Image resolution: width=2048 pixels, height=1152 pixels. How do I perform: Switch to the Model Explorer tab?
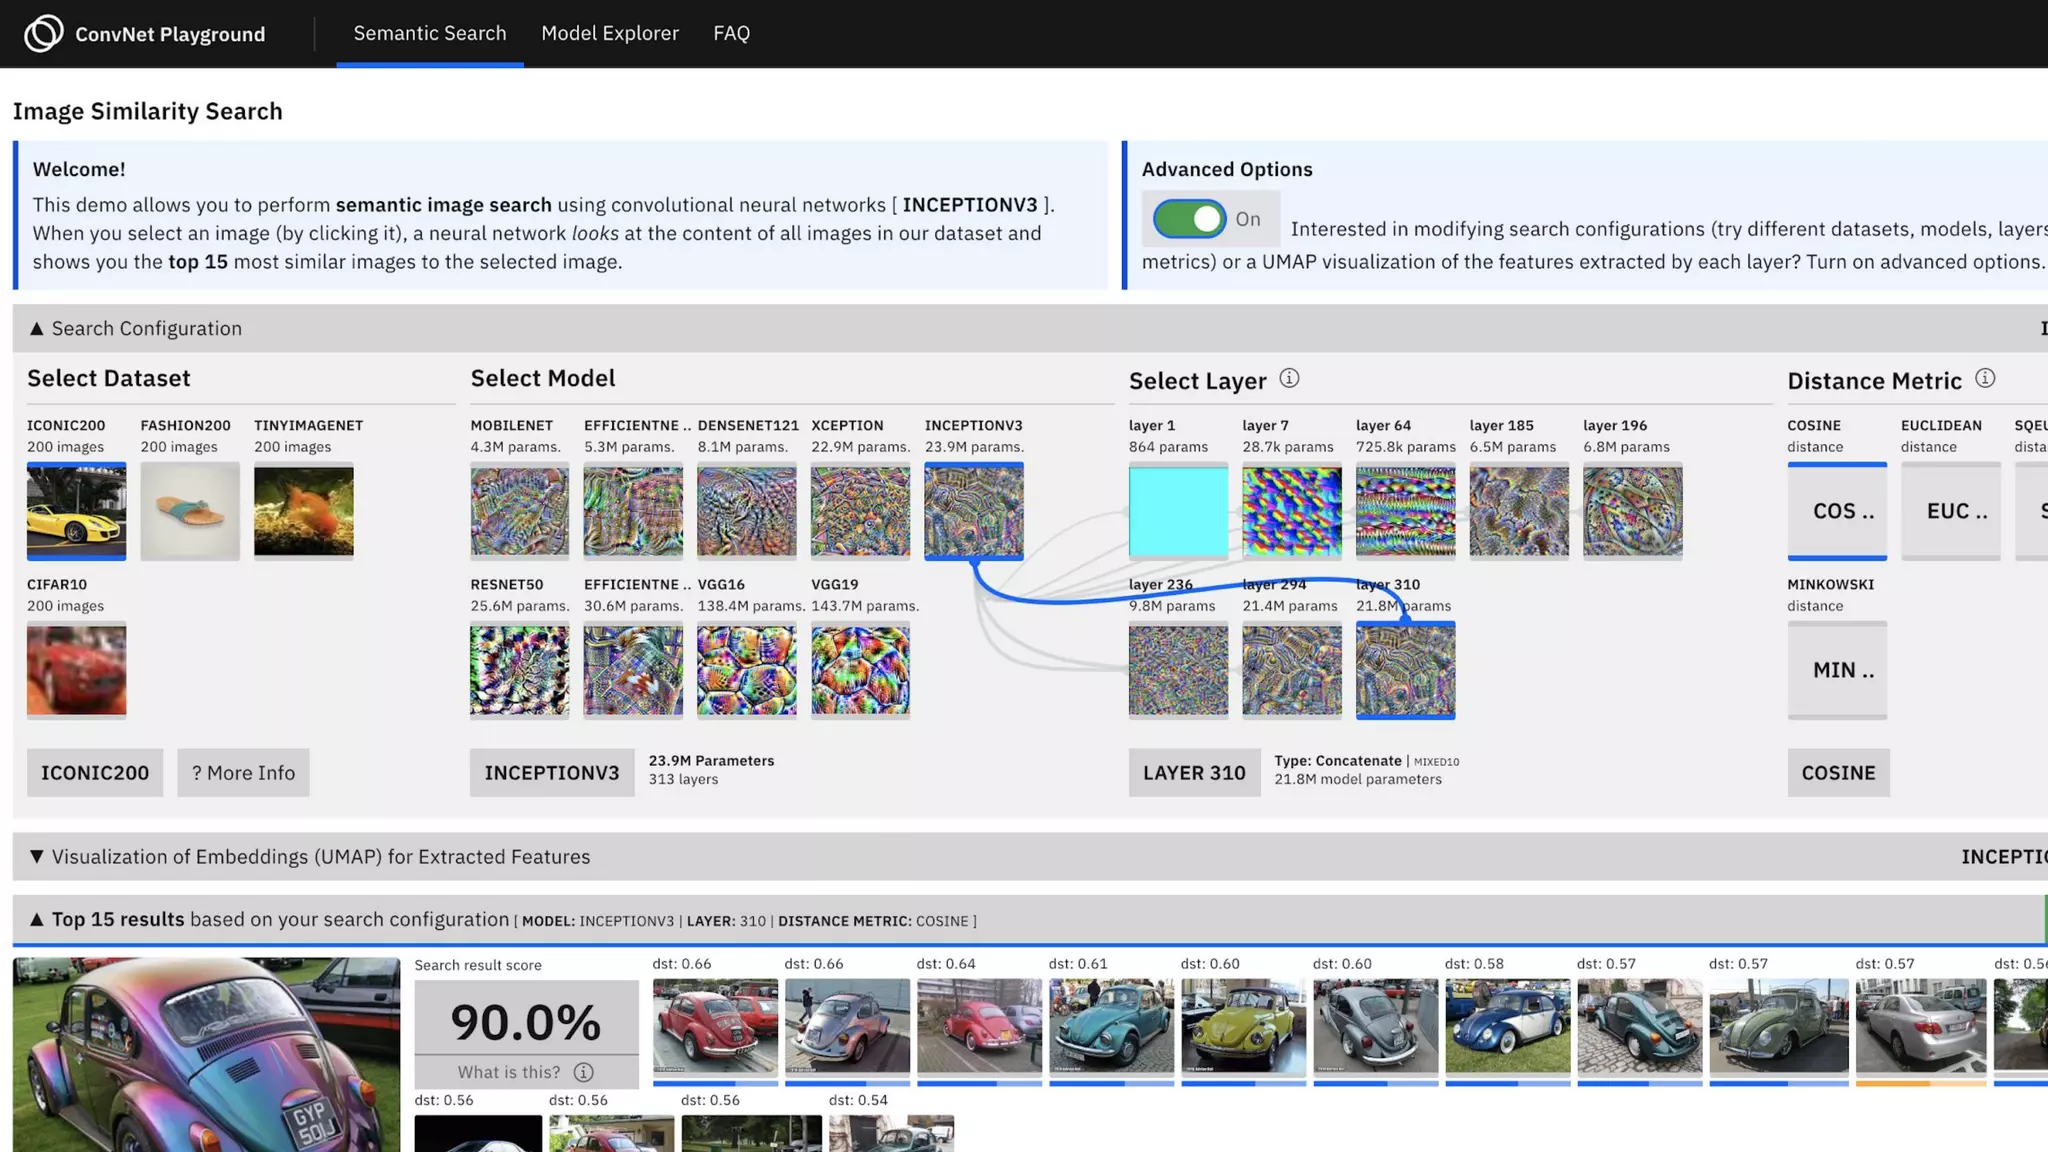click(609, 33)
